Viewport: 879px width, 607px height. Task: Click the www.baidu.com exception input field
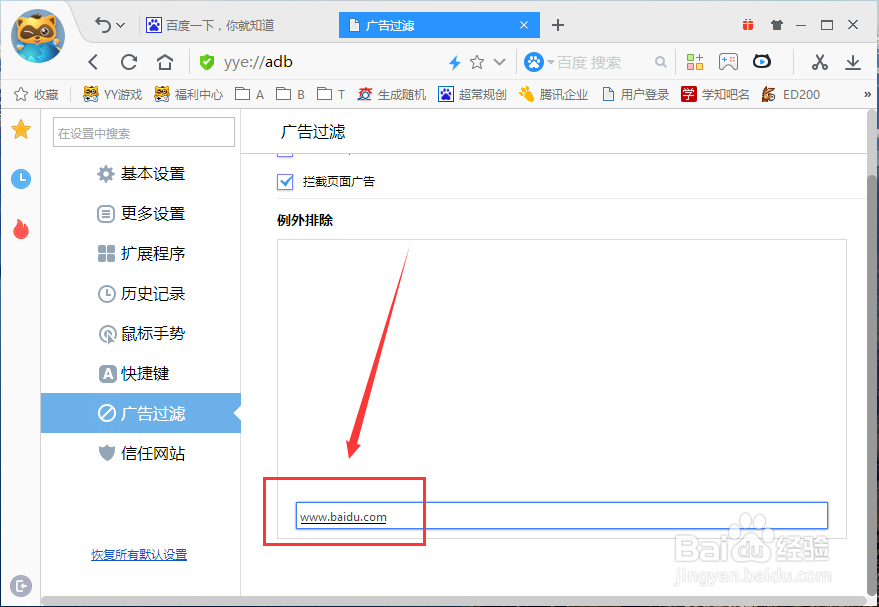coord(562,516)
